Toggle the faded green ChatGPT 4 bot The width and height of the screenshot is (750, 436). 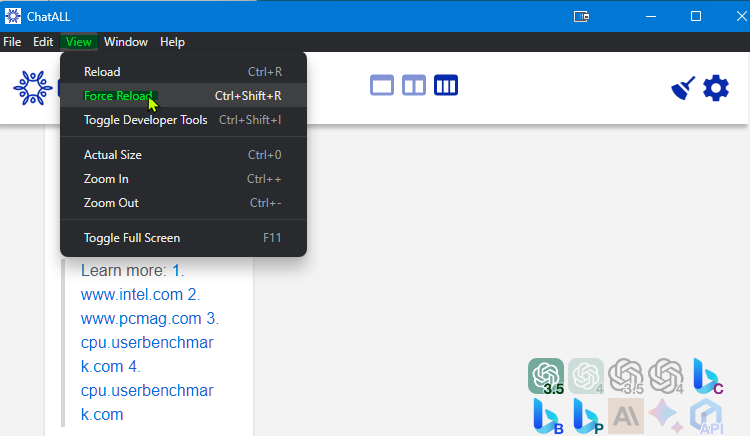tap(586, 376)
